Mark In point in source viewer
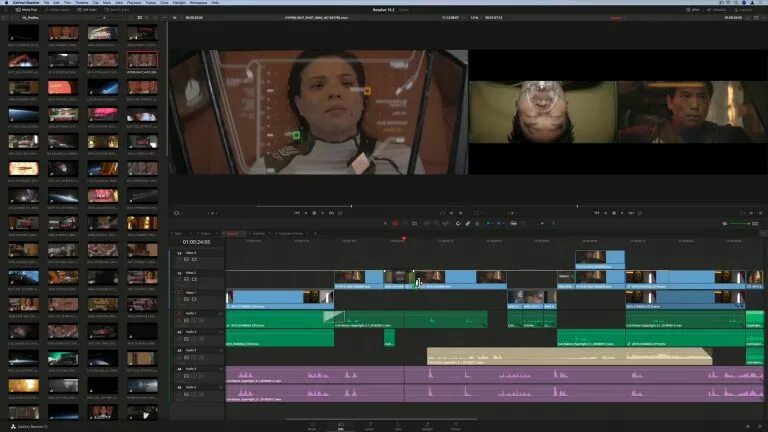The width and height of the screenshot is (768, 432). coord(452,213)
